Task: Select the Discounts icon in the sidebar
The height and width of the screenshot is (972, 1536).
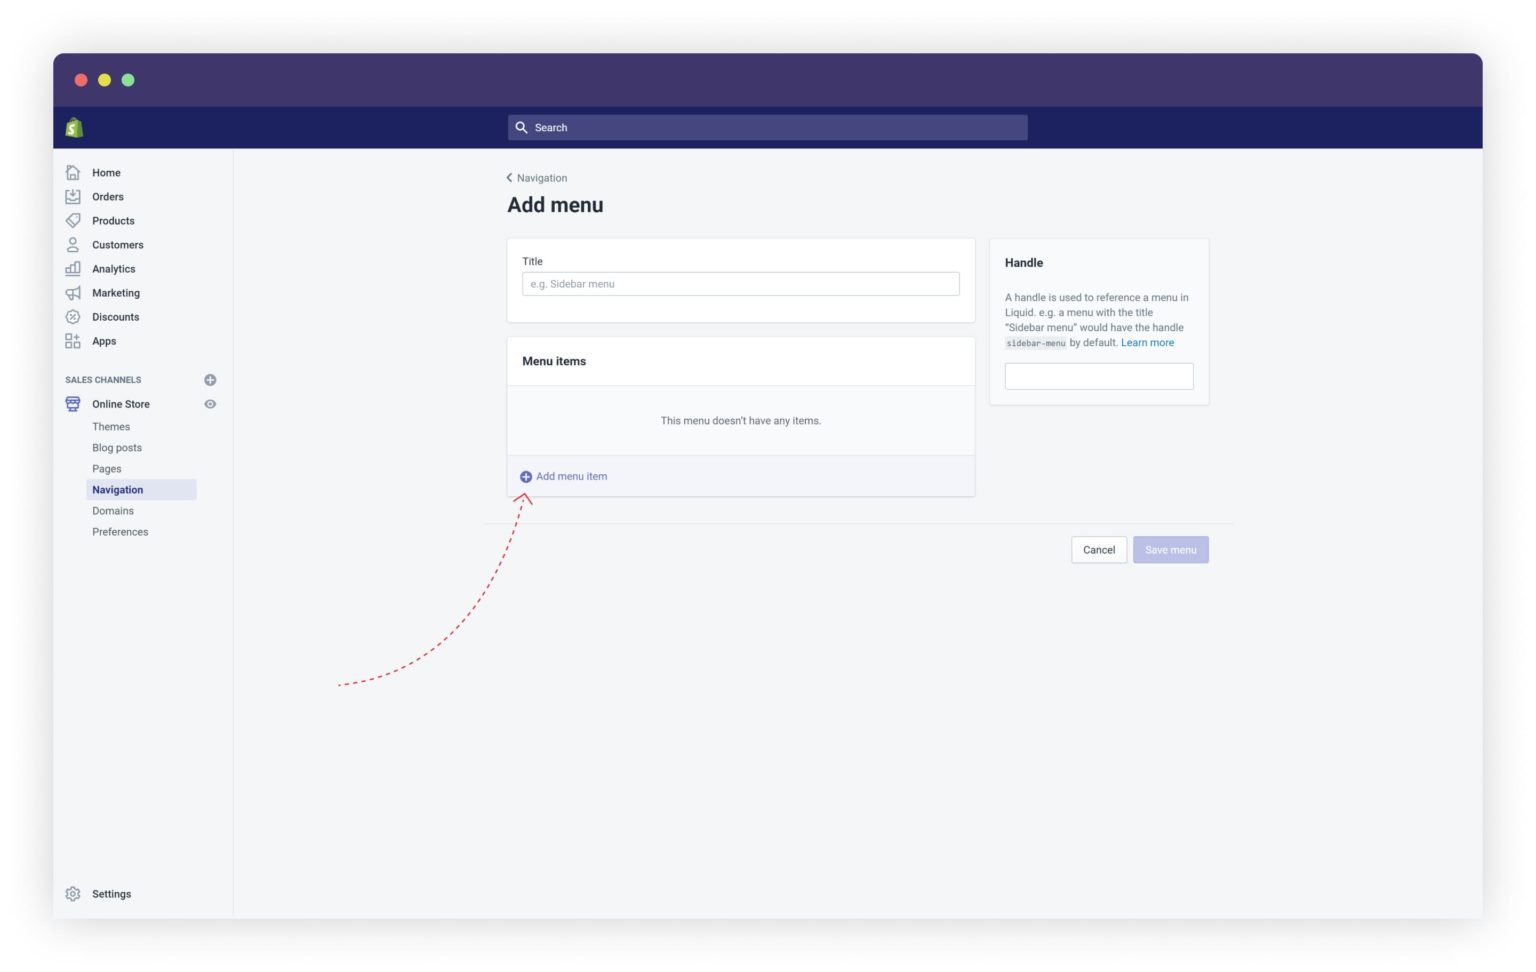Action: point(72,316)
